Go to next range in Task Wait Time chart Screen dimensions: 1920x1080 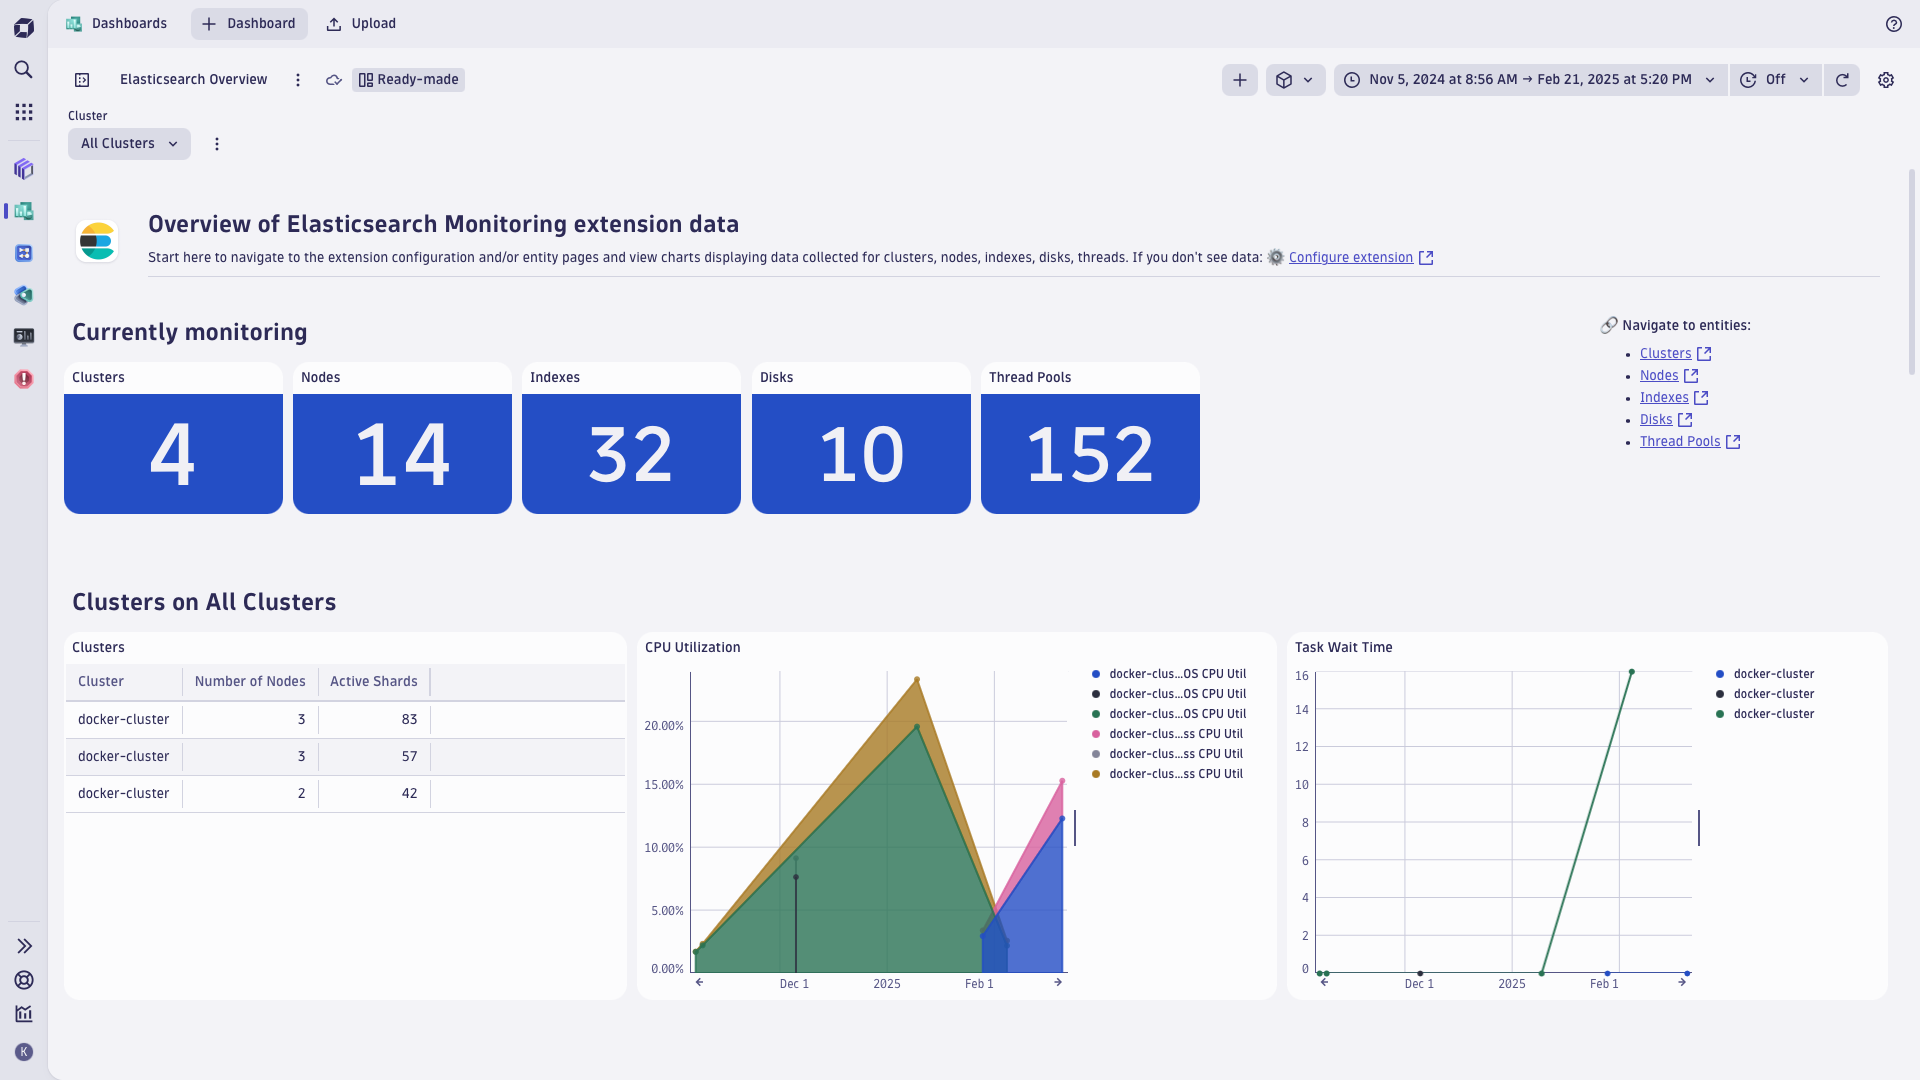(1682, 983)
